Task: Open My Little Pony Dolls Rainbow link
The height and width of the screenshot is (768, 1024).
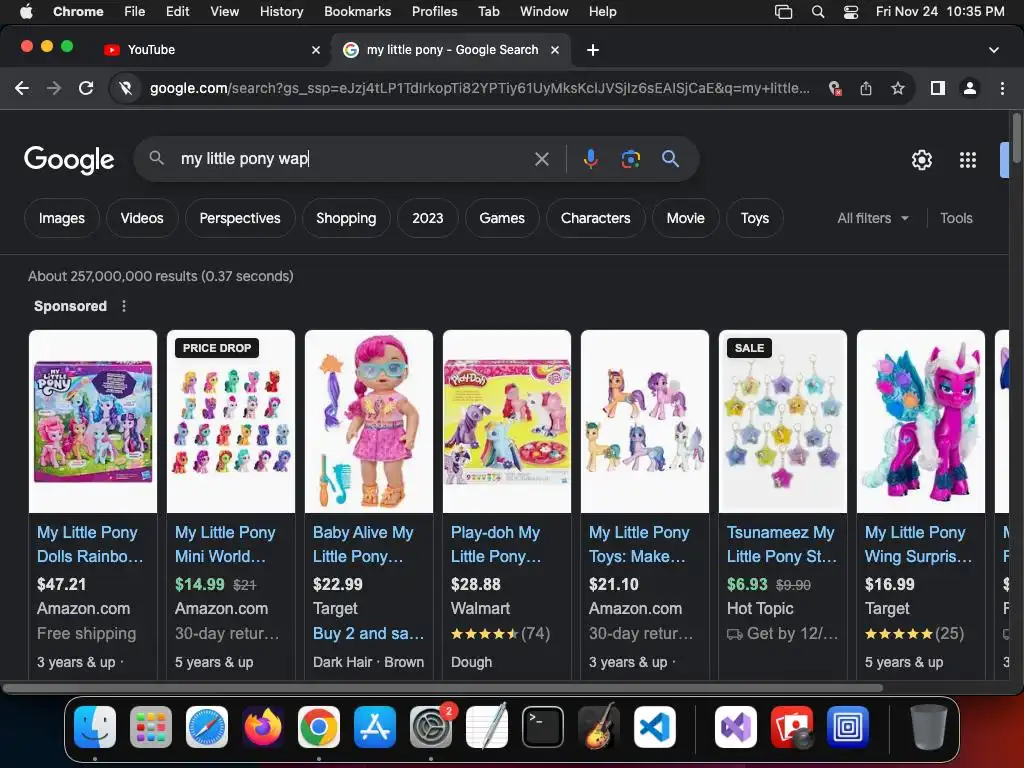Action: pos(90,544)
